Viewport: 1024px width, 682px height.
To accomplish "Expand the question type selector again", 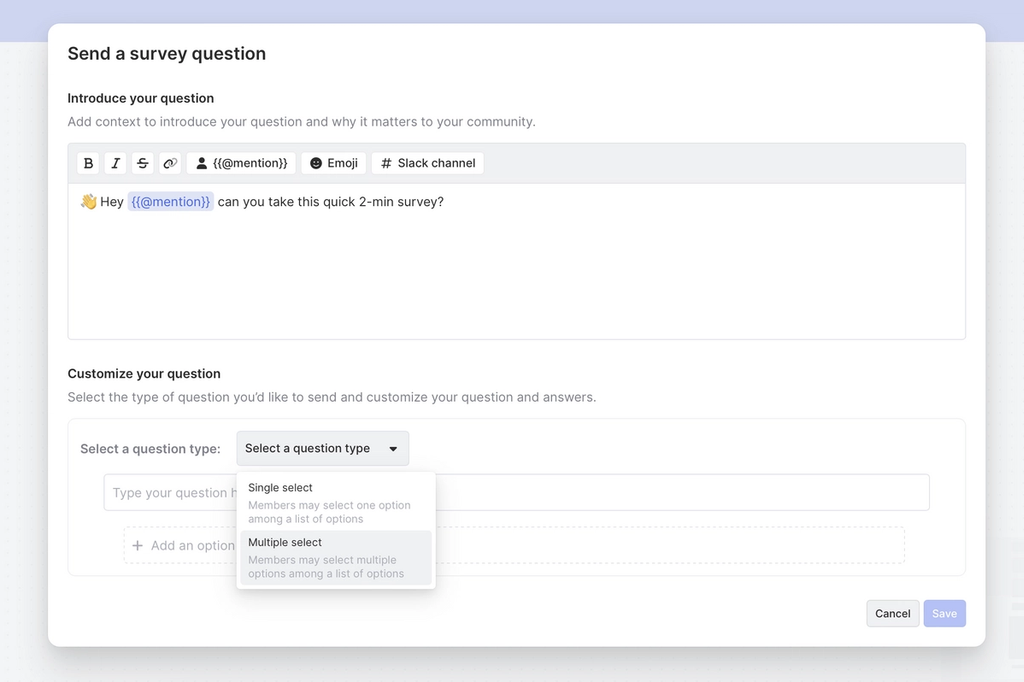I will tap(322, 448).
